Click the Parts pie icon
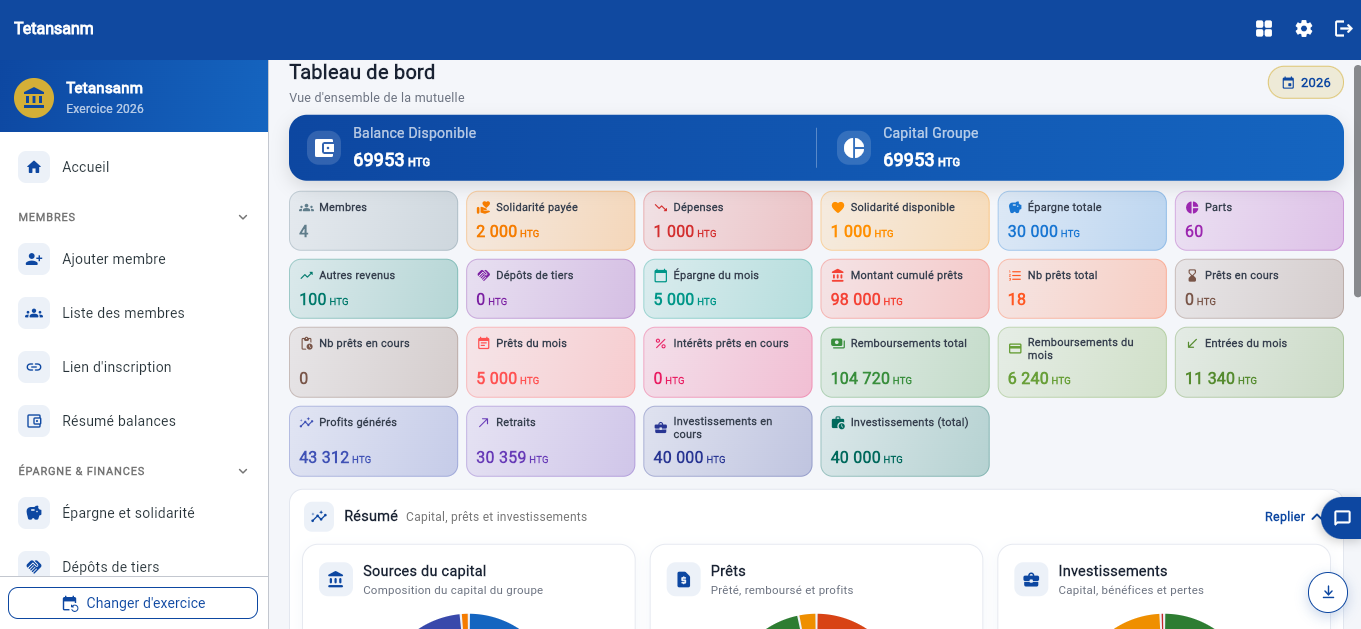The image size is (1361, 629). (1192, 208)
